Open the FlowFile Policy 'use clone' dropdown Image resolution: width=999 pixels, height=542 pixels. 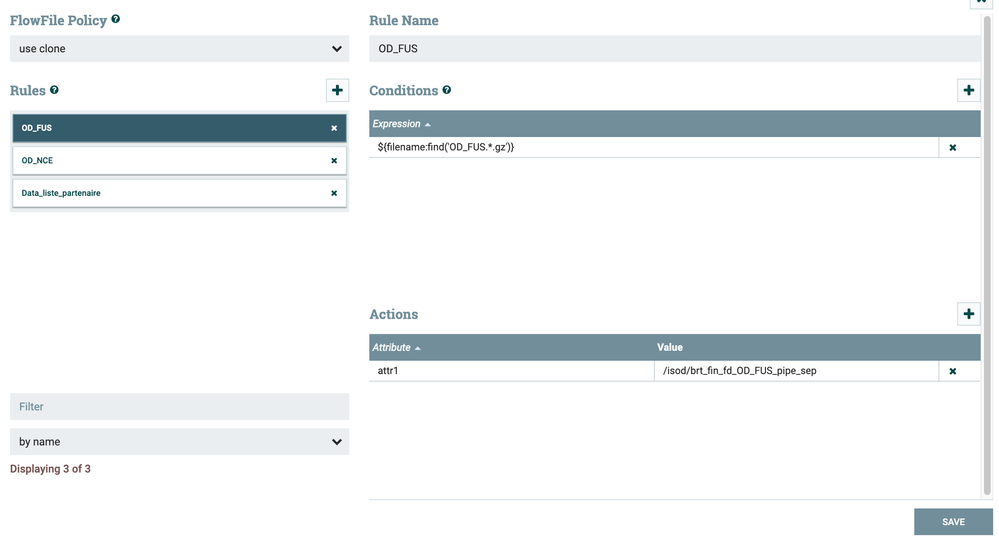(x=179, y=48)
